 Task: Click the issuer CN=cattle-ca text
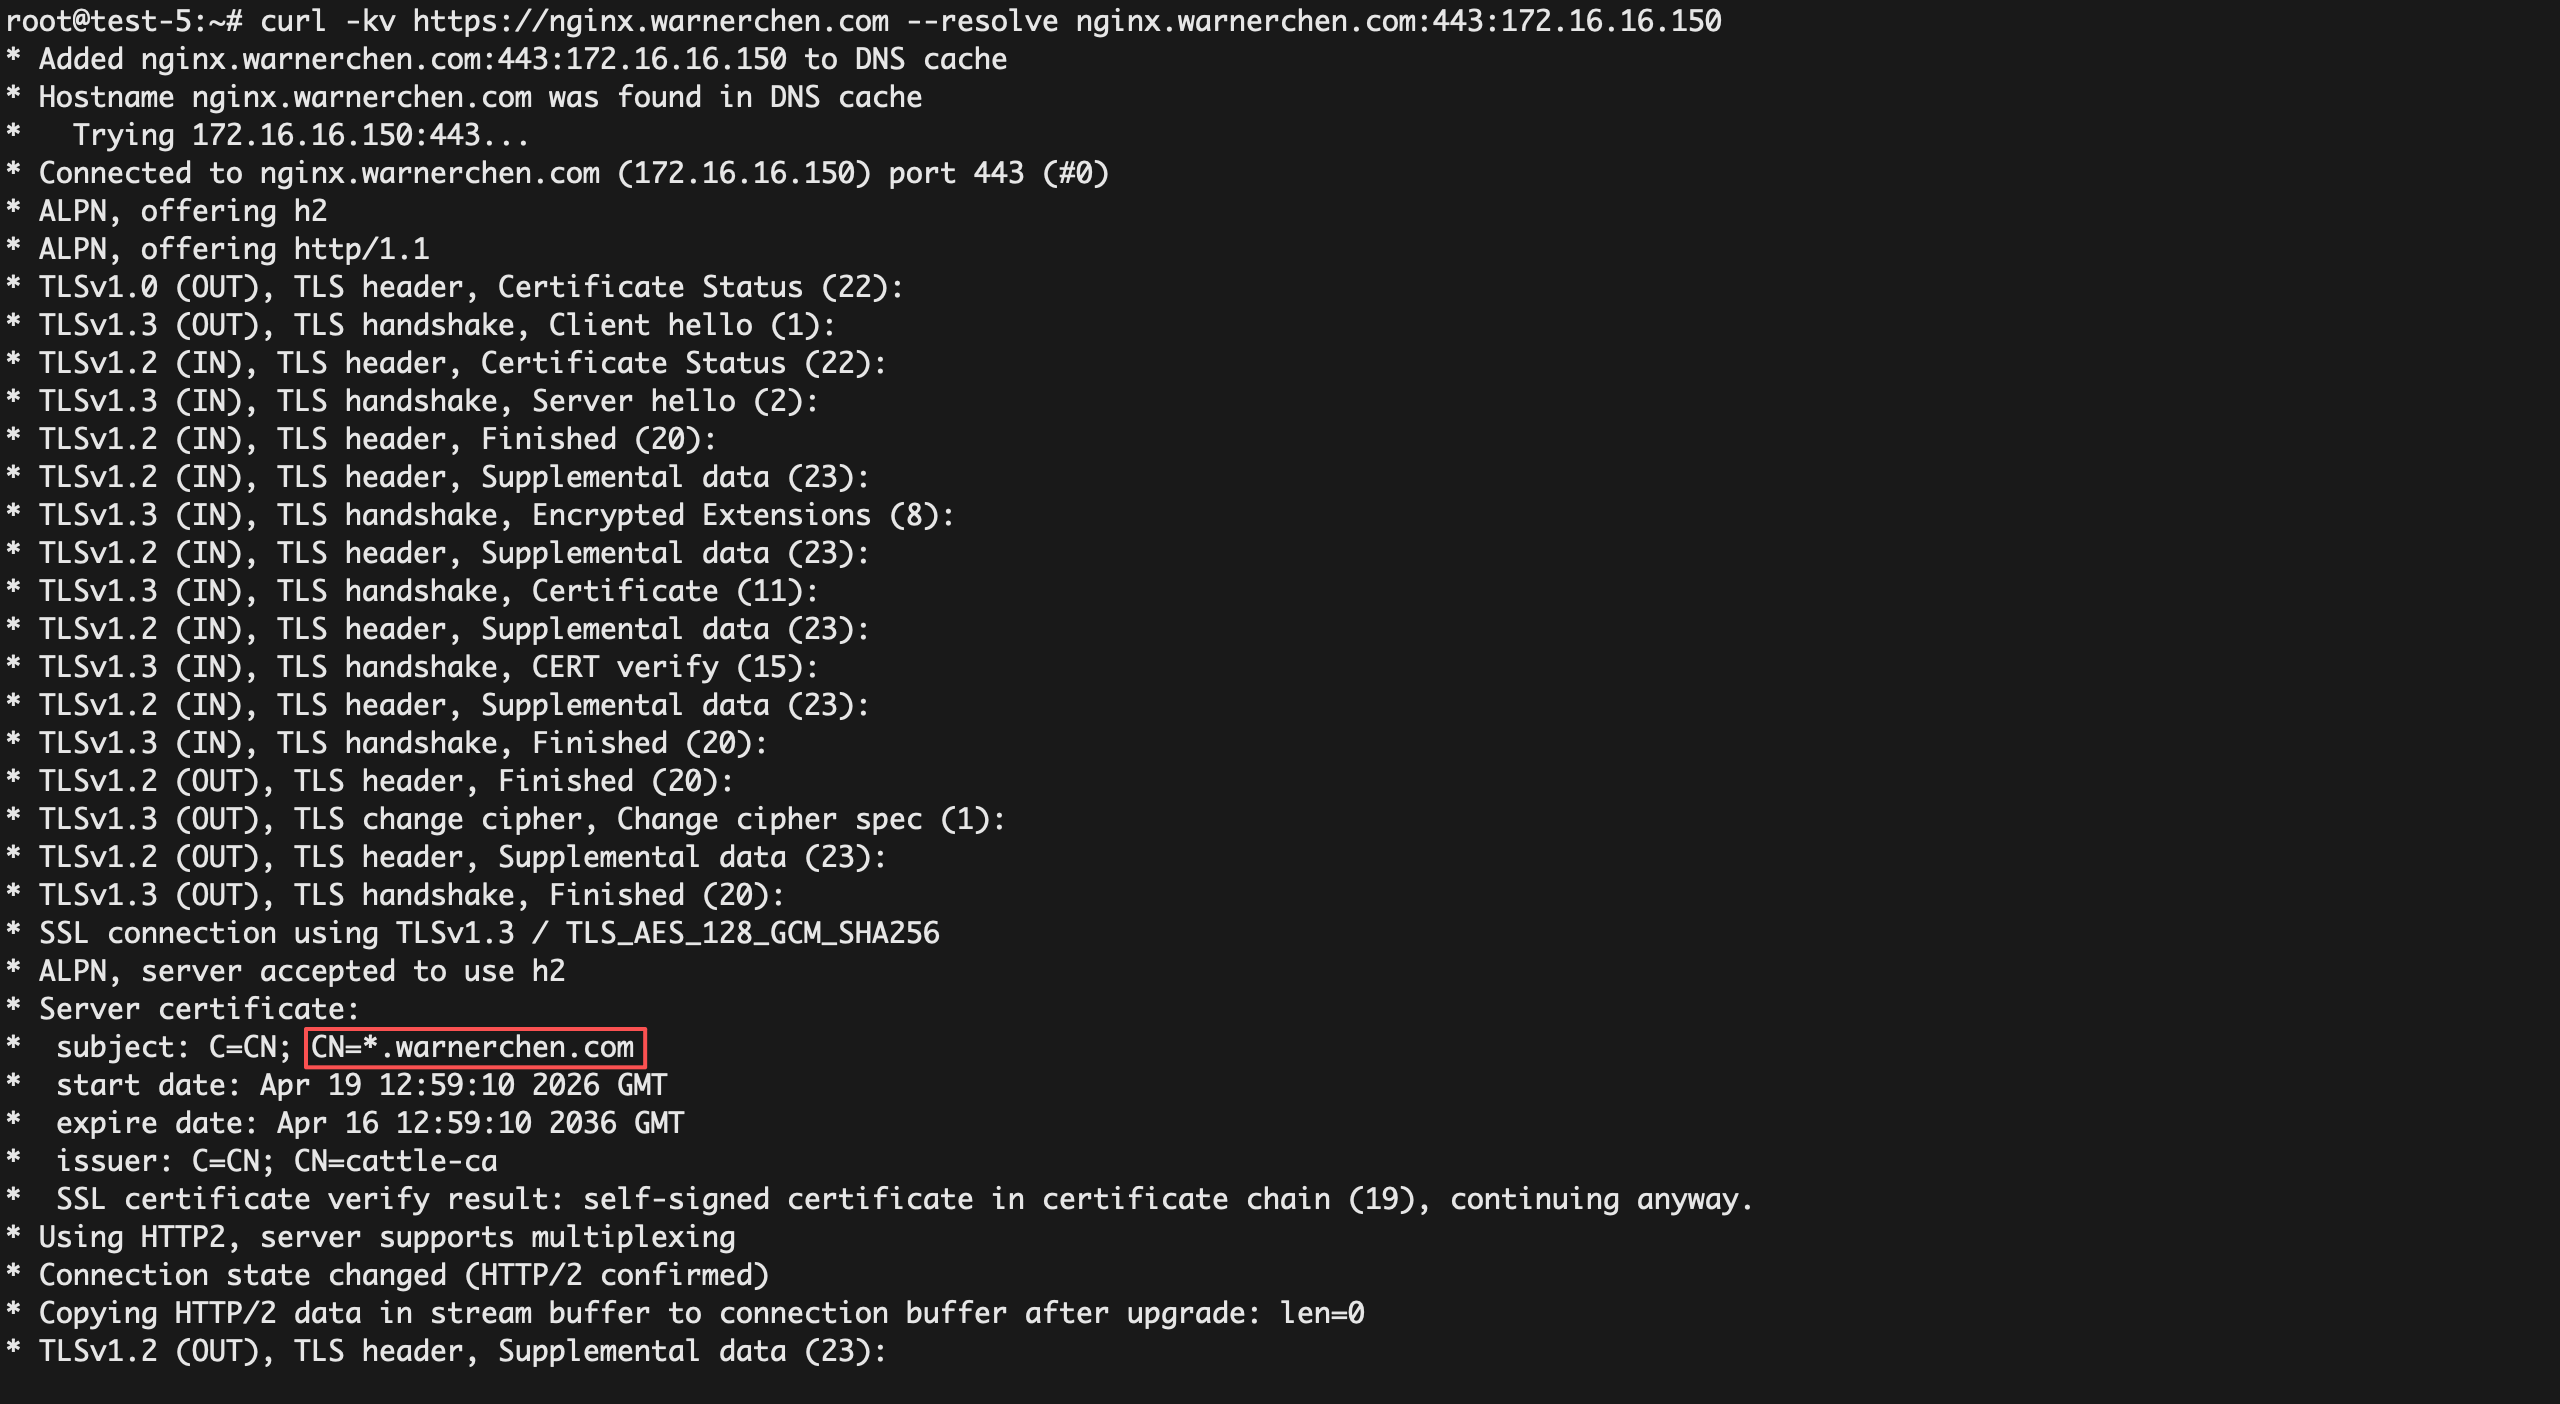click(395, 1161)
